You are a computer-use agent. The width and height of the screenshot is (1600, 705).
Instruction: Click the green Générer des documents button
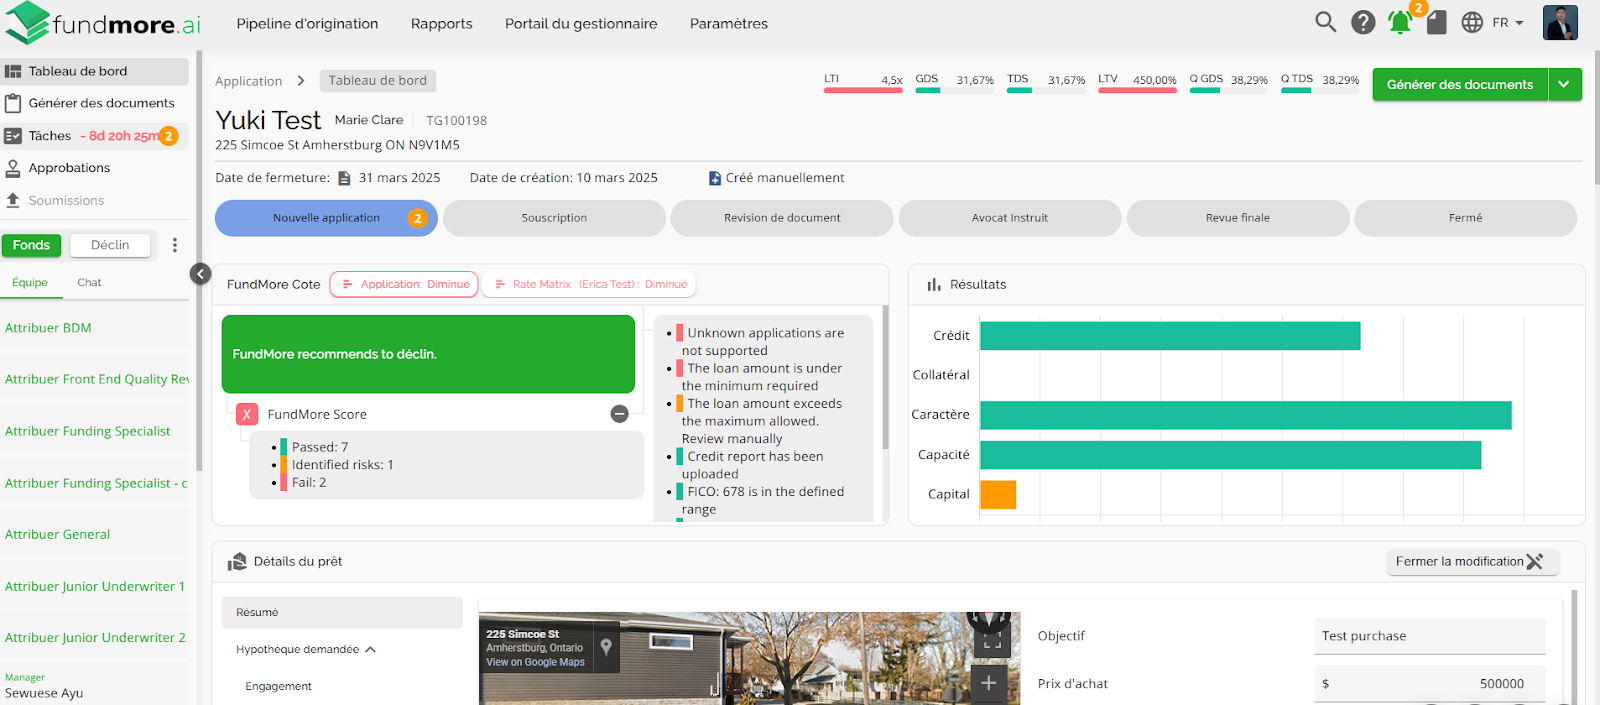pos(1460,85)
